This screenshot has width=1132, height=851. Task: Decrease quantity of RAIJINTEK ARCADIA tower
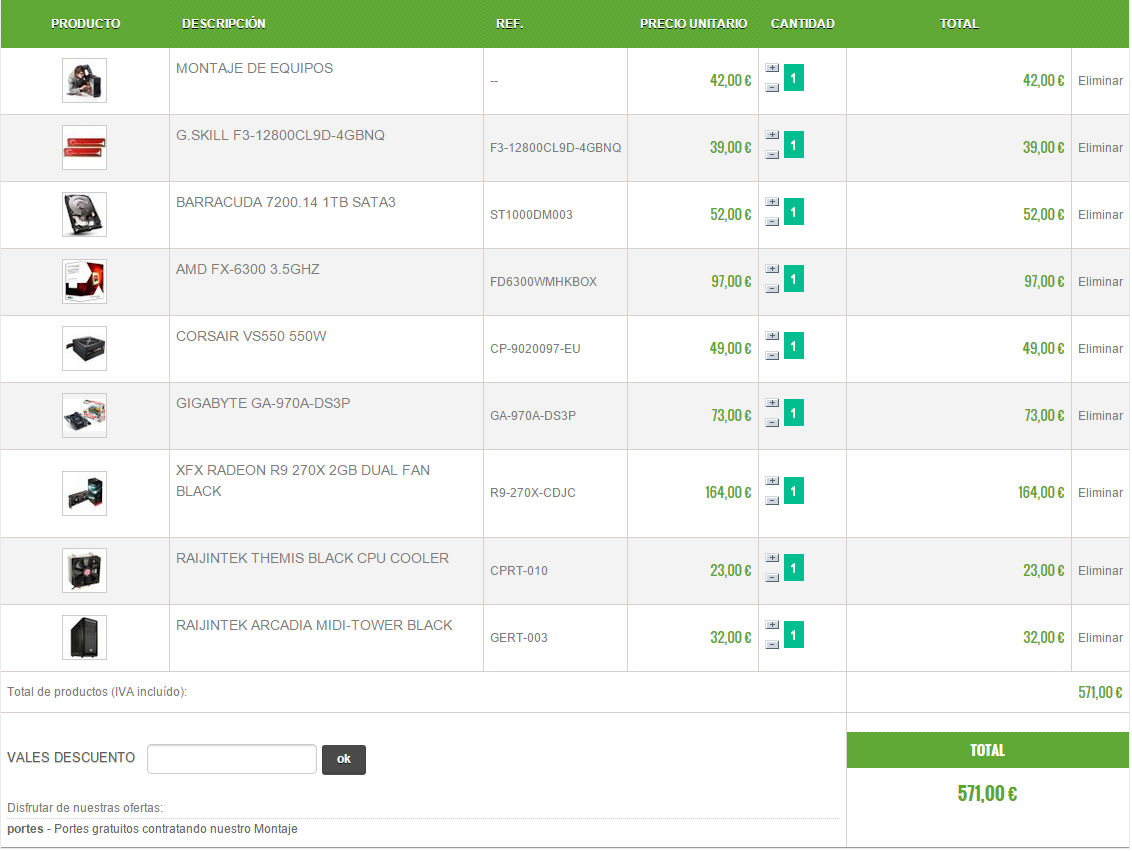(772, 645)
